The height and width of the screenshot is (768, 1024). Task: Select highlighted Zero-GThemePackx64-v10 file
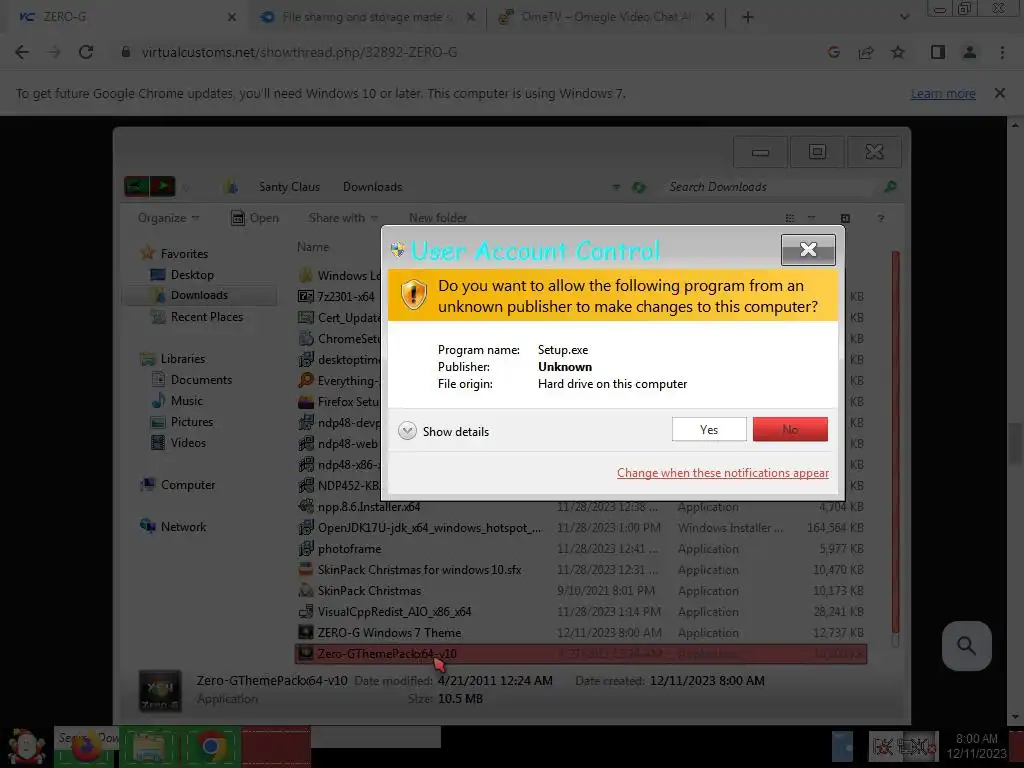pyautogui.click(x=581, y=654)
